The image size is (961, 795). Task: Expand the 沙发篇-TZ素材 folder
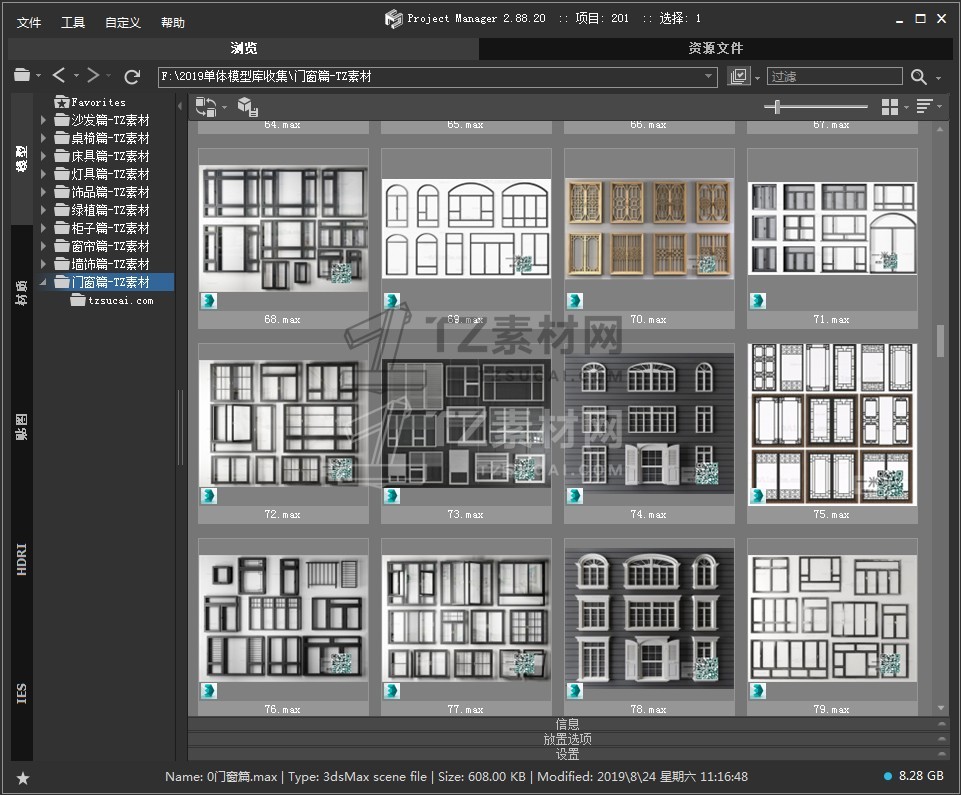coord(43,120)
